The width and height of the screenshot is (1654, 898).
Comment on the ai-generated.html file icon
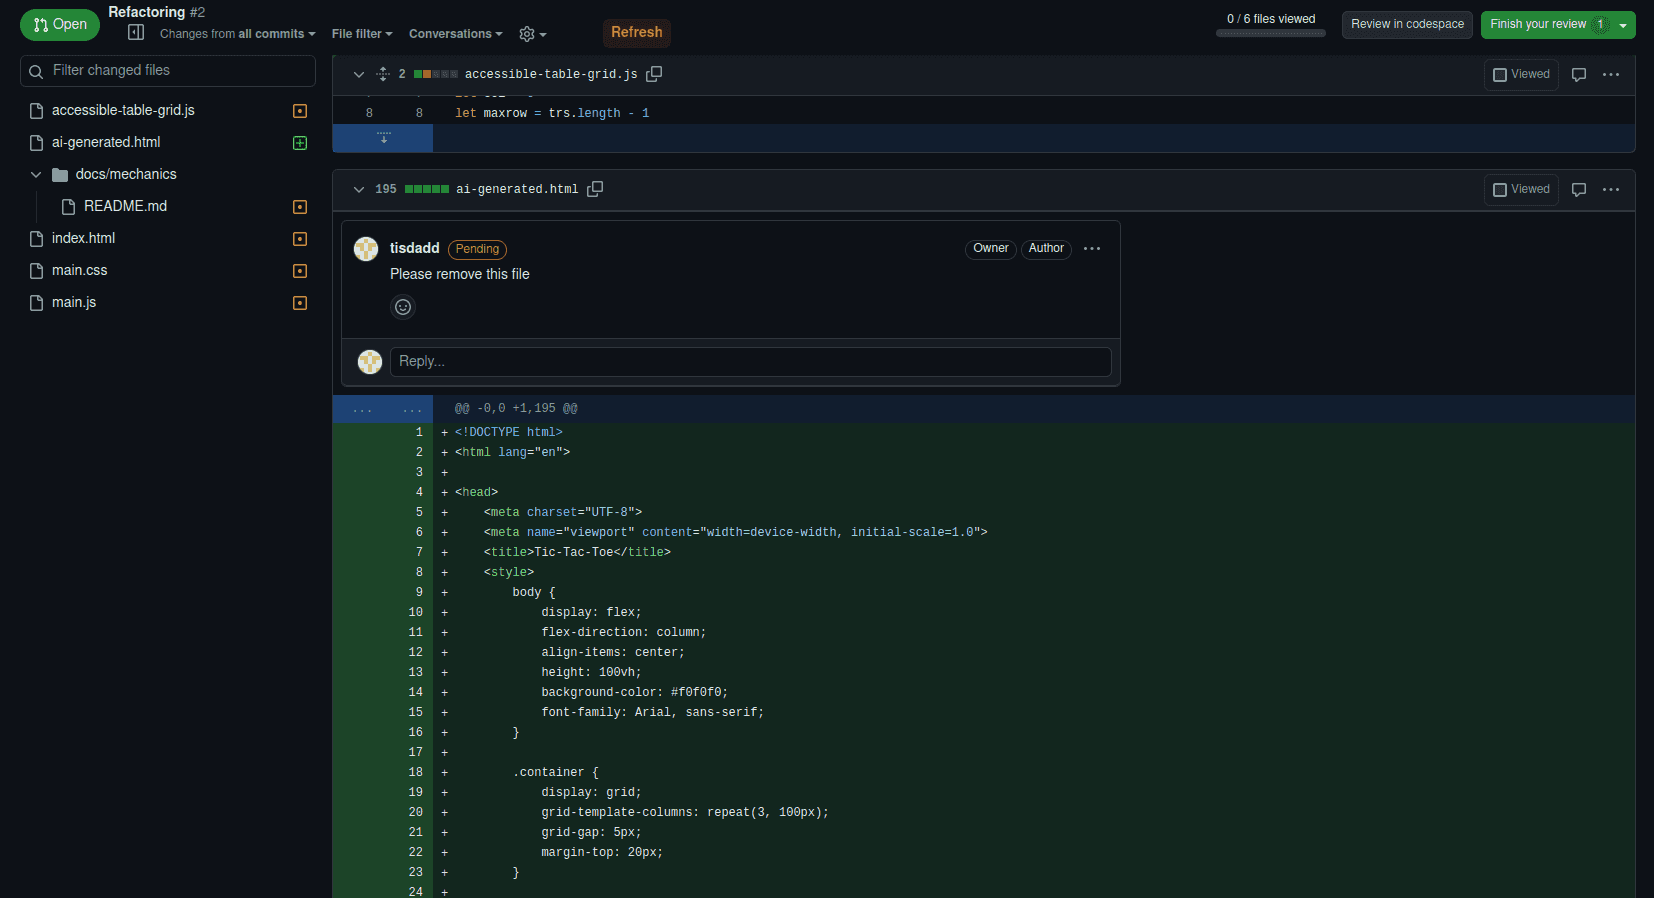[x=1579, y=190]
